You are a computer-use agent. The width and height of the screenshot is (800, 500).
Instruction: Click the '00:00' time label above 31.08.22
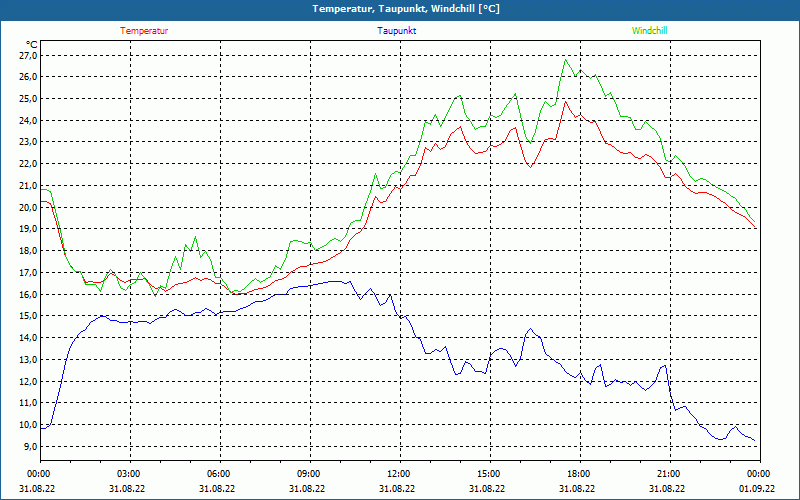[38, 474]
